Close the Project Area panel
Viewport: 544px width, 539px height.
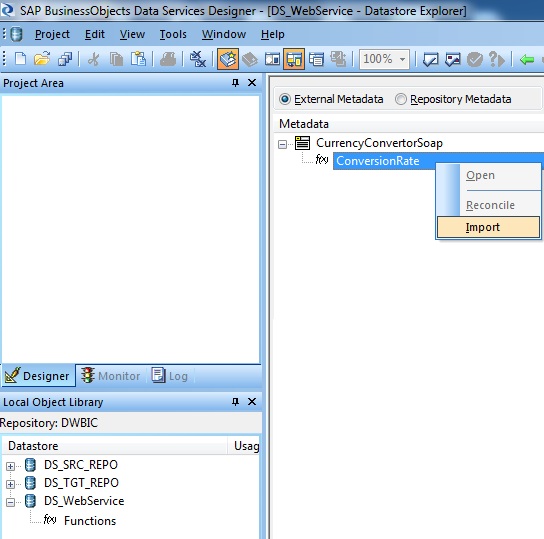[x=252, y=83]
